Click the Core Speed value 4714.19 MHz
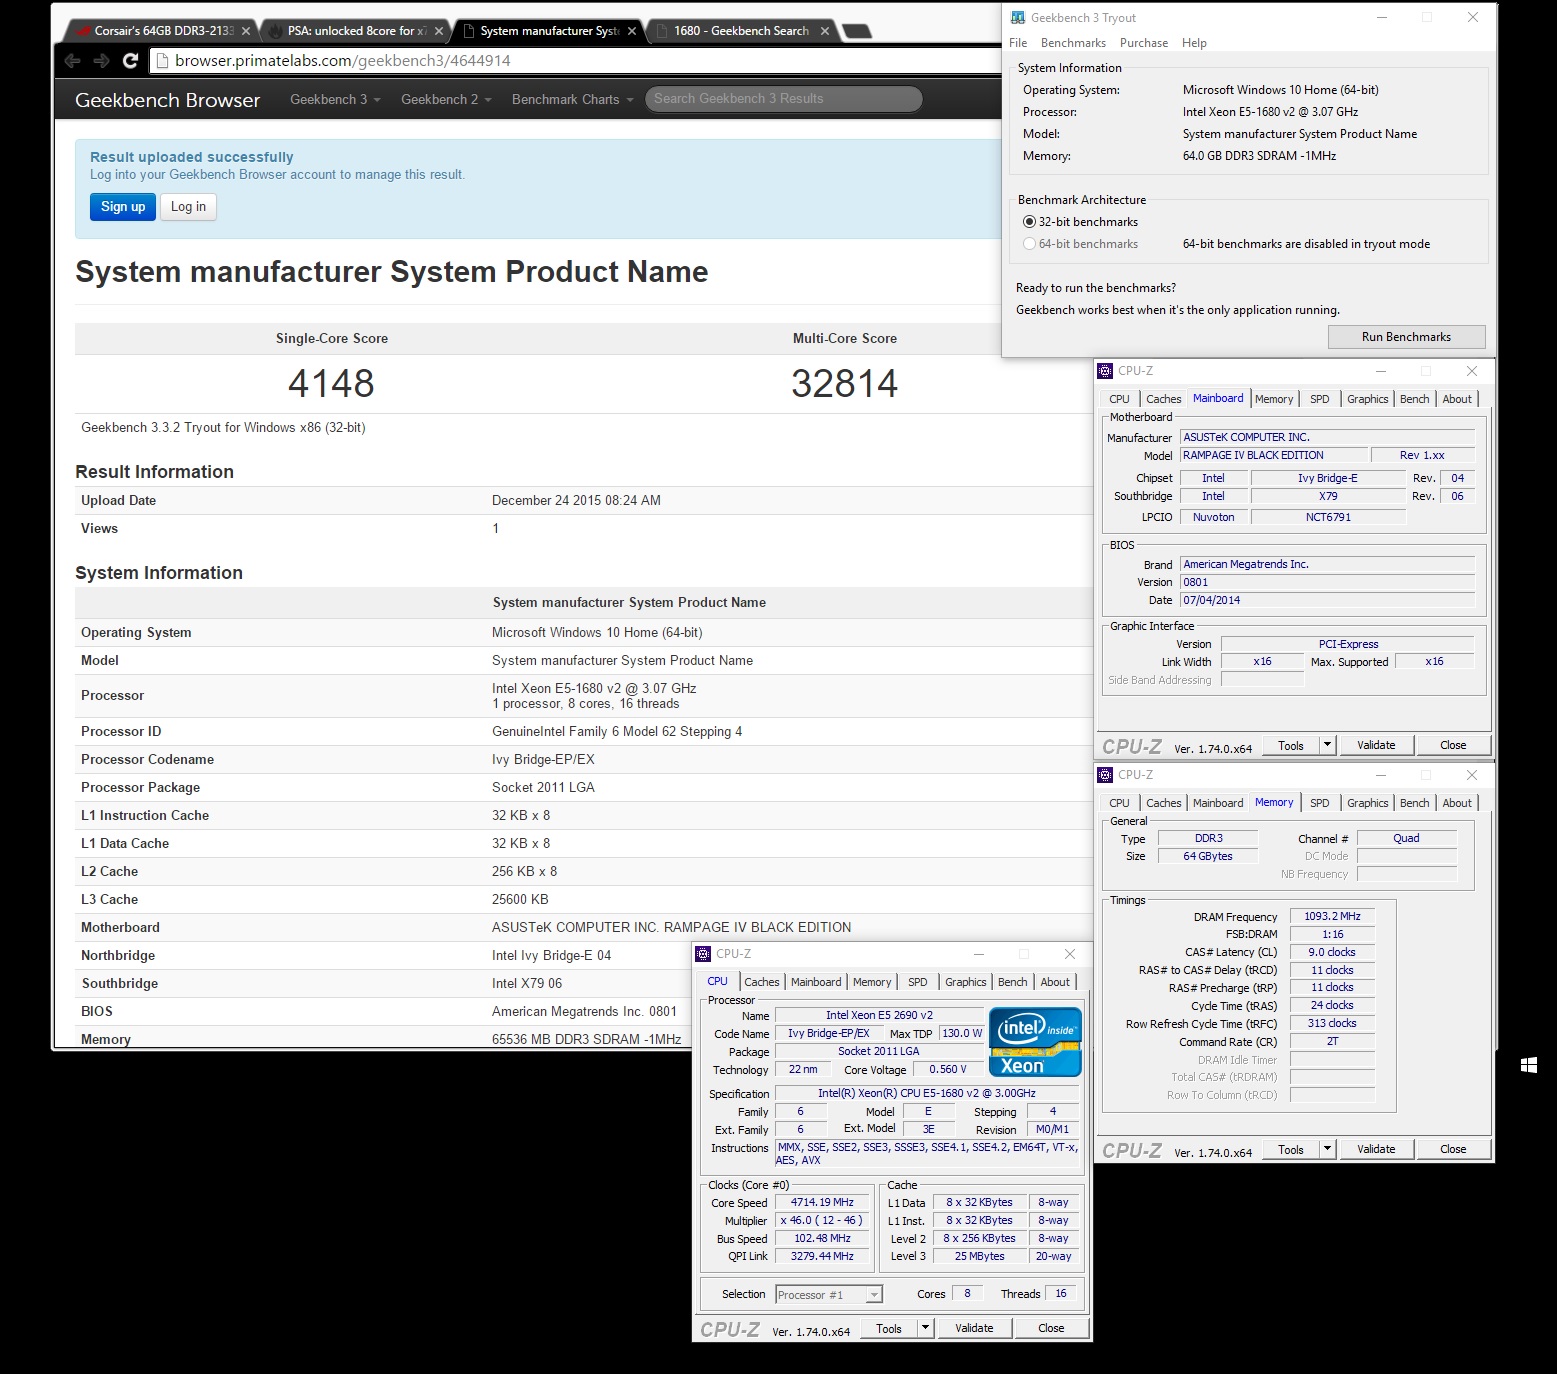The image size is (1557, 1374). 822,1202
